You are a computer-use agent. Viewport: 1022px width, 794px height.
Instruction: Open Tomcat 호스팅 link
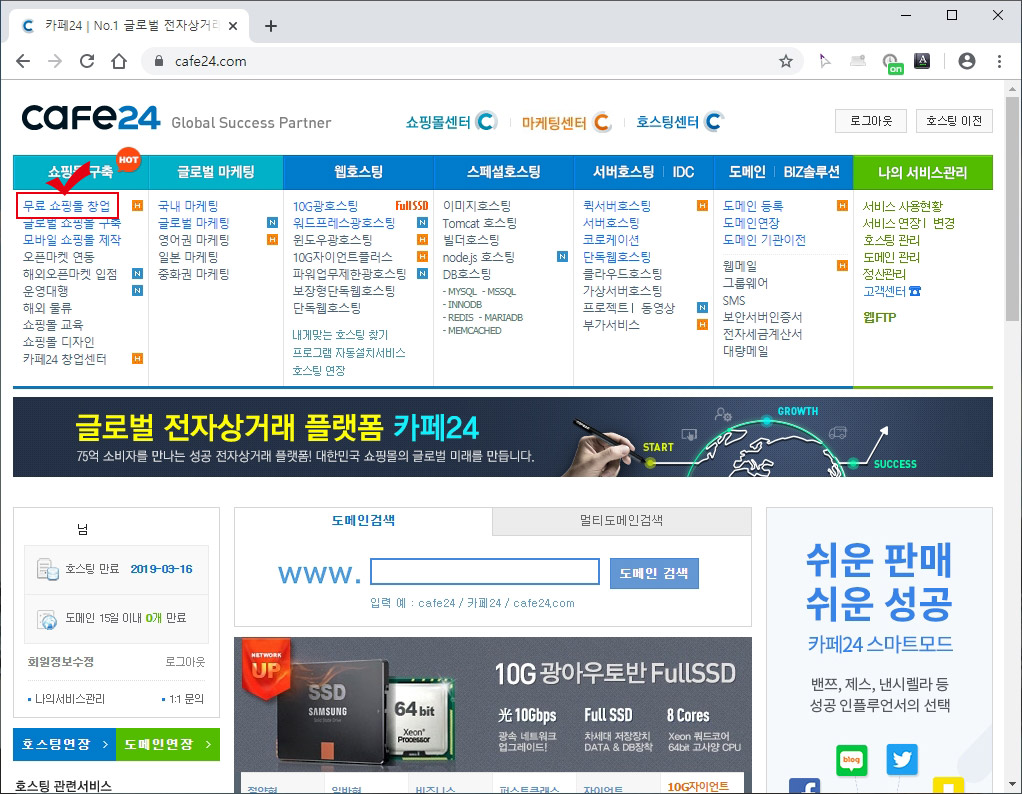click(x=480, y=223)
